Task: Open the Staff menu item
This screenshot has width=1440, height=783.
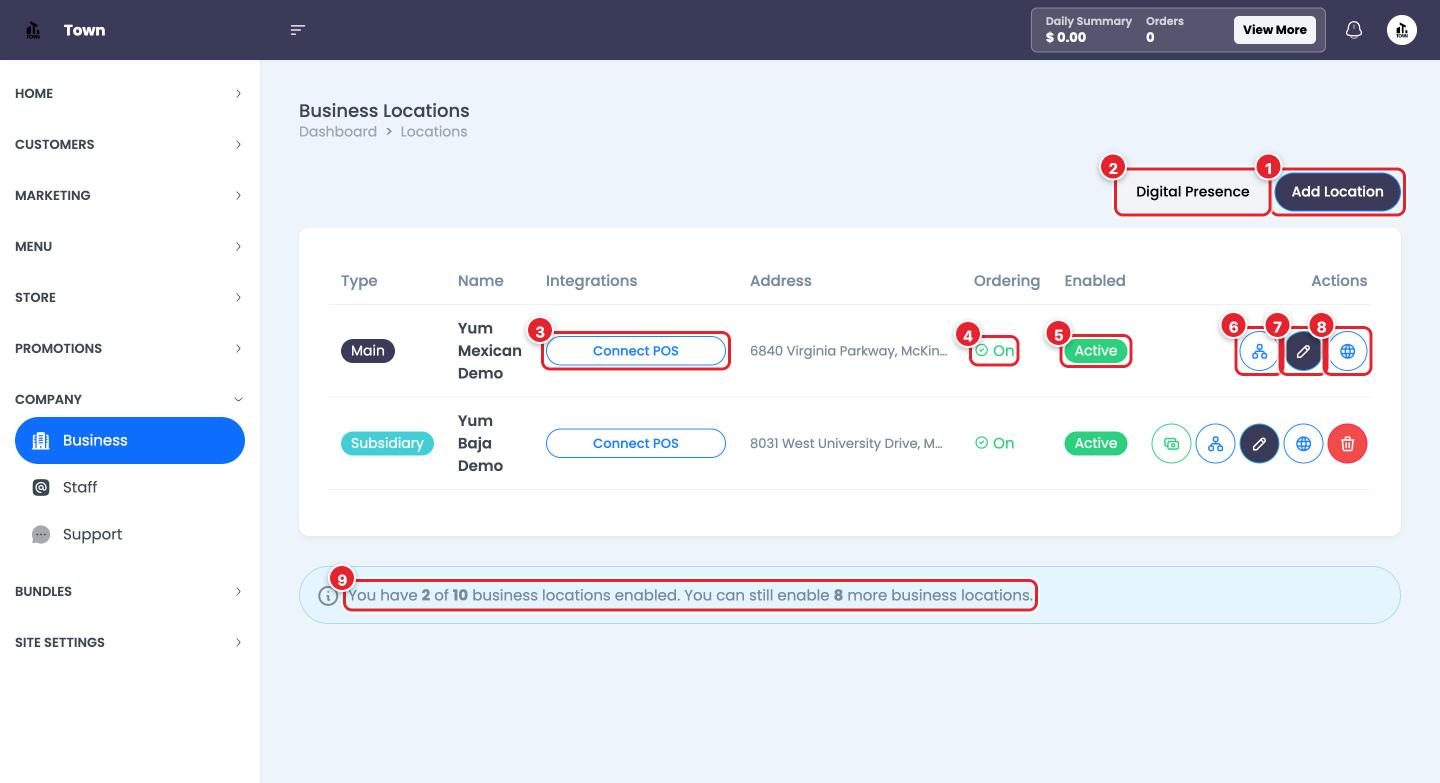Action: [130, 487]
